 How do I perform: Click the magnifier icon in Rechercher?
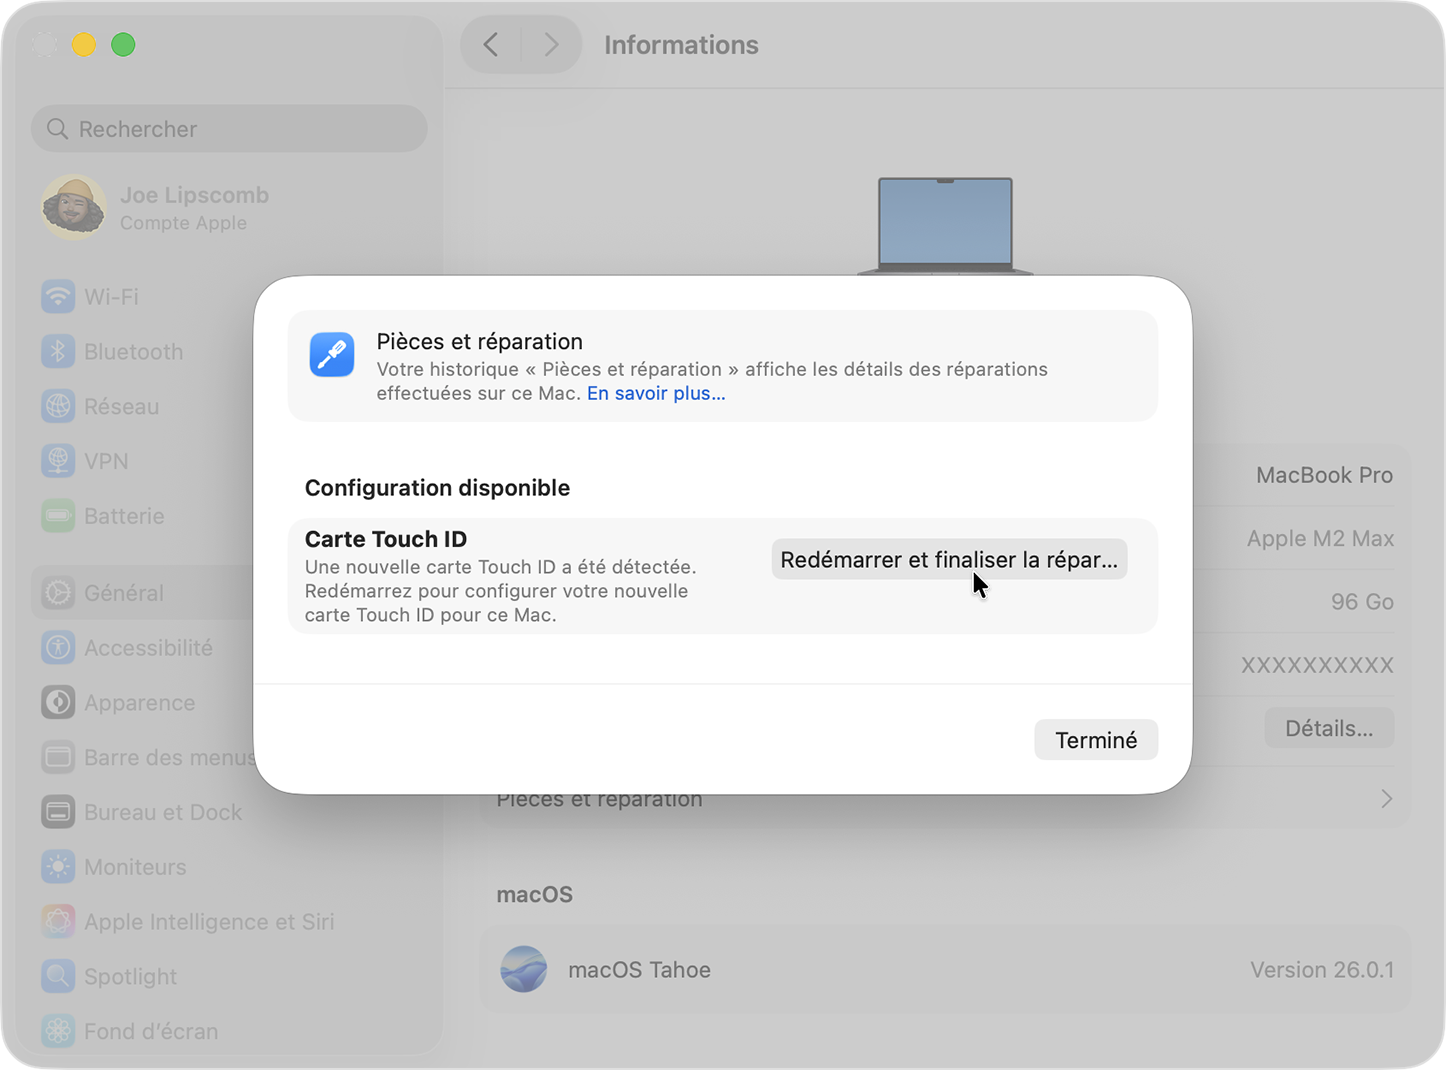point(58,129)
